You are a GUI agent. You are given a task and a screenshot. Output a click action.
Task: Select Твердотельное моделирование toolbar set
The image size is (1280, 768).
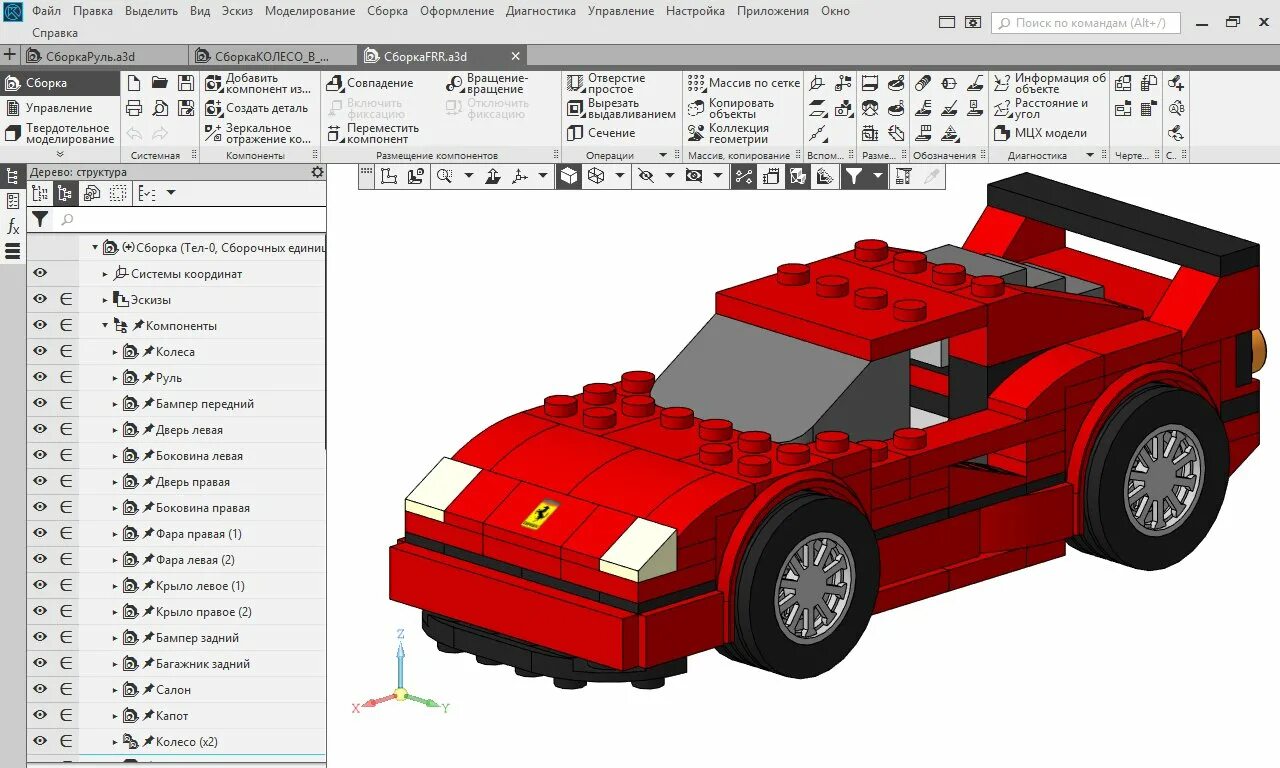(59, 133)
